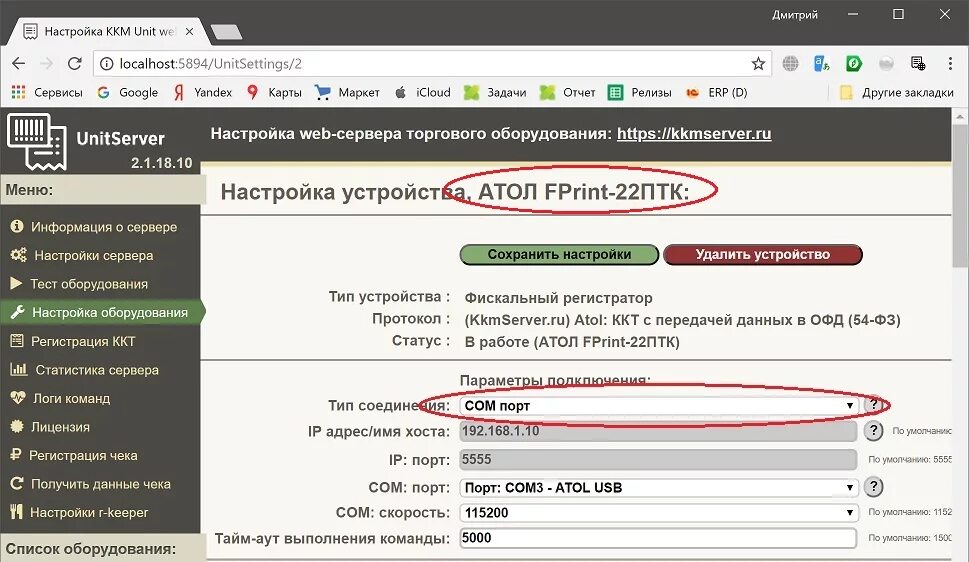The width and height of the screenshot is (969, 562).
Task: Open the iCloud bookmark
Action: (423, 93)
